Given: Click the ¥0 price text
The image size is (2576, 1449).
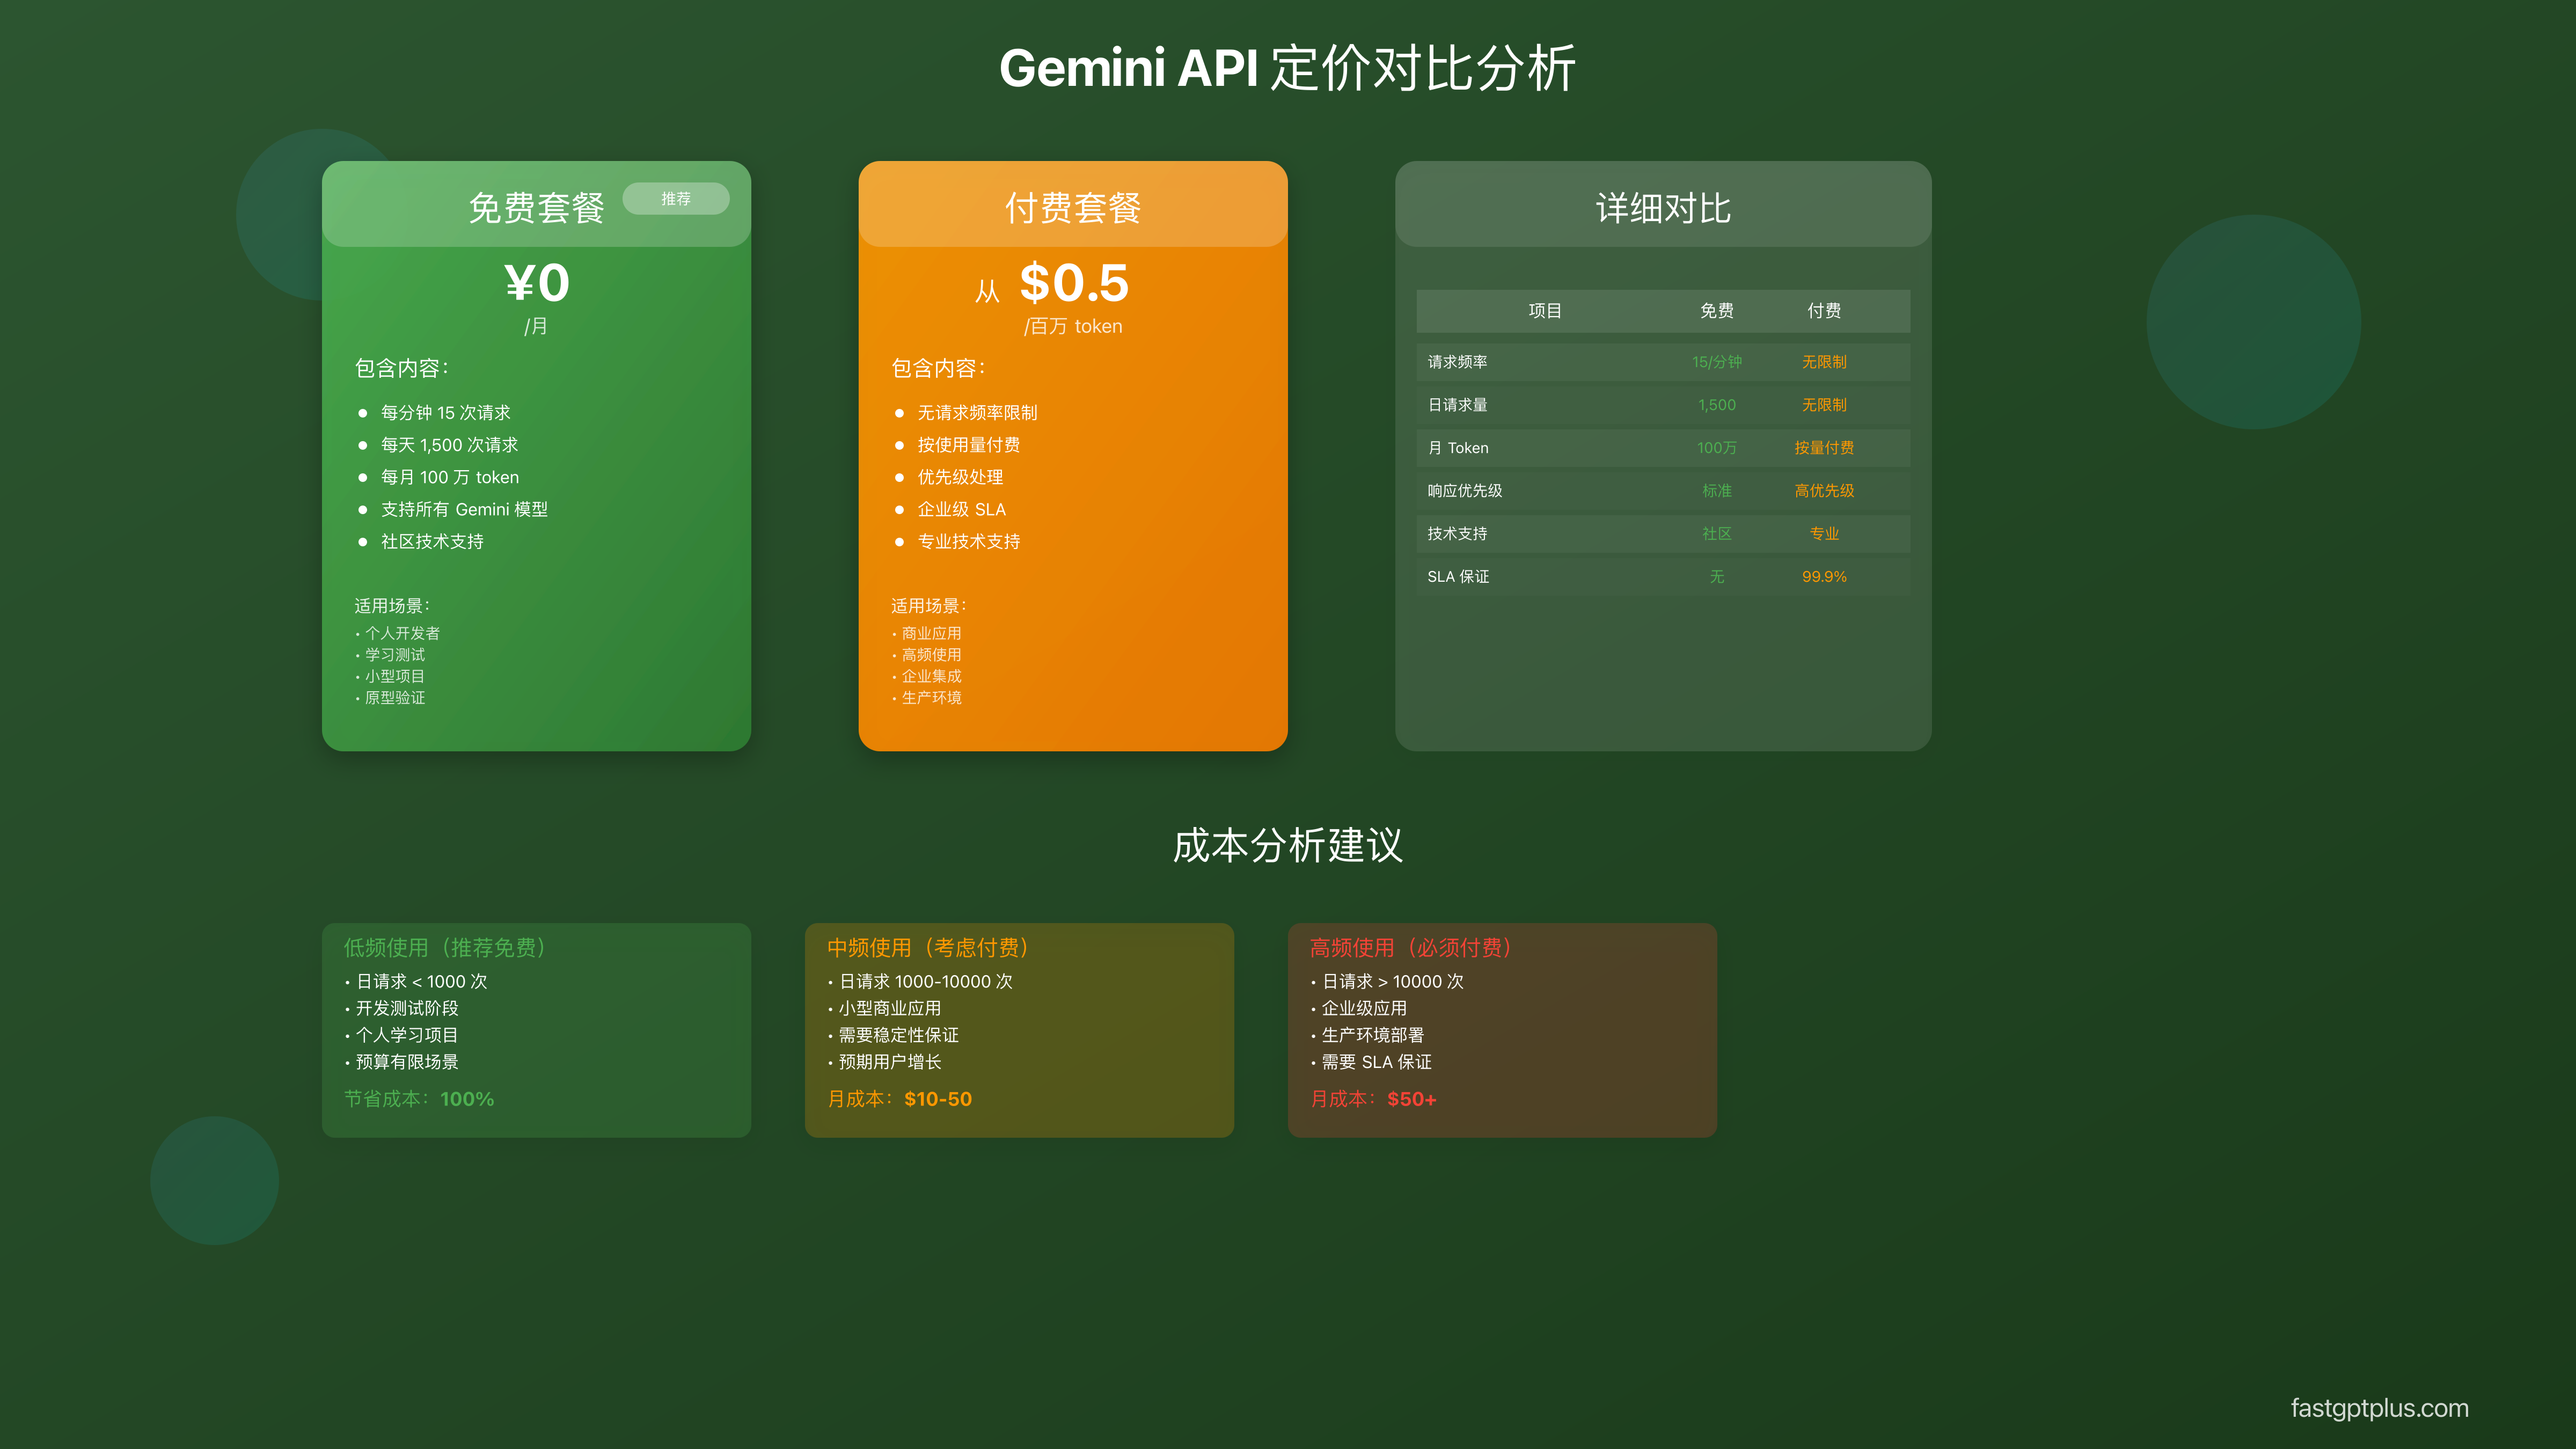Looking at the screenshot, I should 537,283.
